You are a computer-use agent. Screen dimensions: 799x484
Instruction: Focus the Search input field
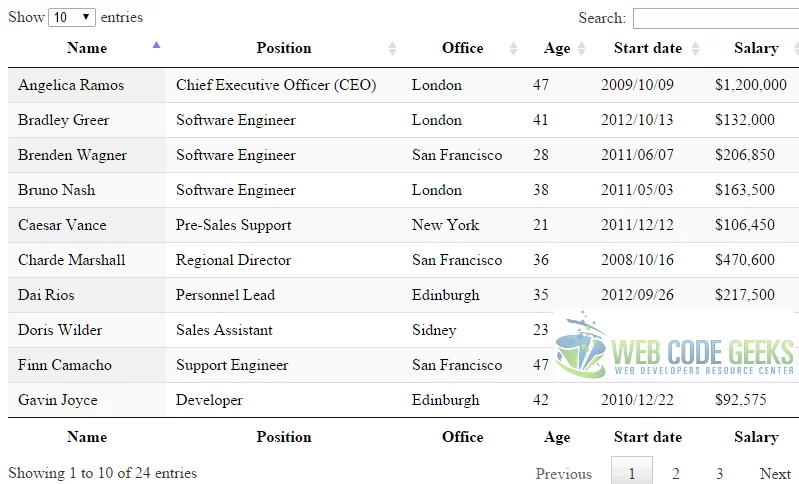point(715,18)
